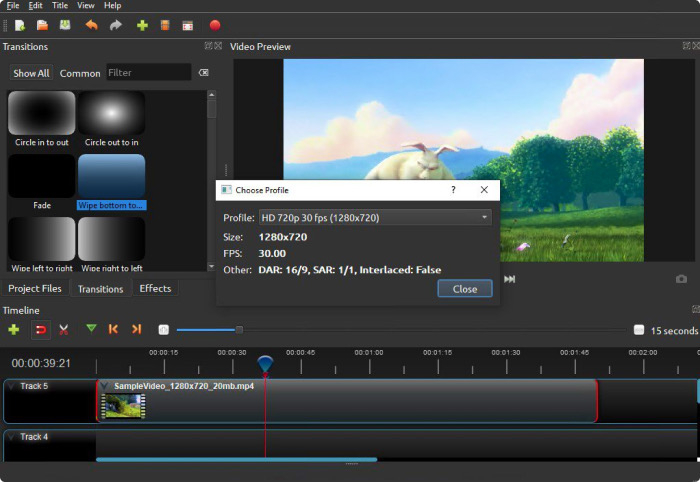Click the timeline zoom slider handle
The image size is (700, 482).
point(239,330)
